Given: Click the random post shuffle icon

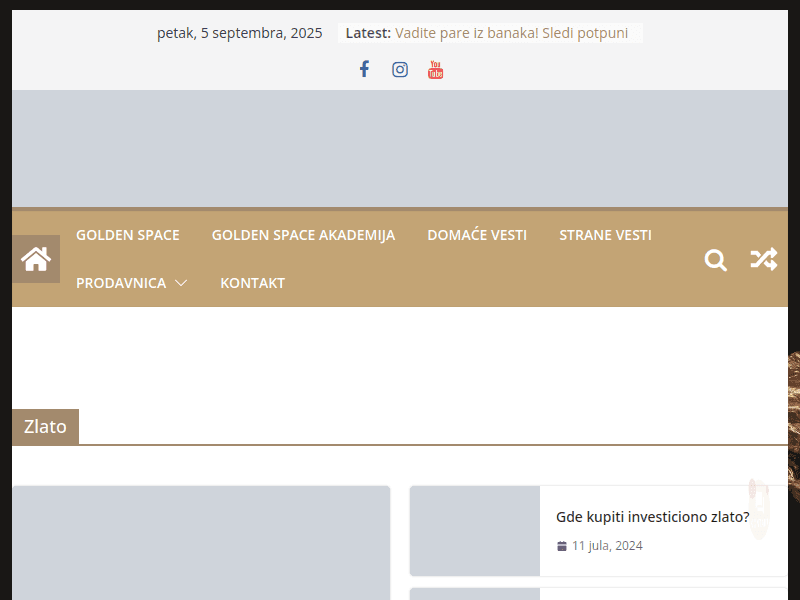Looking at the screenshot, I should tap(763, 260).
